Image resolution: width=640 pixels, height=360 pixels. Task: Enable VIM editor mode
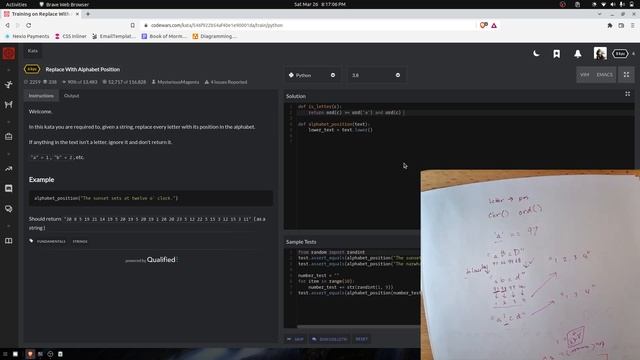(584, 75)
